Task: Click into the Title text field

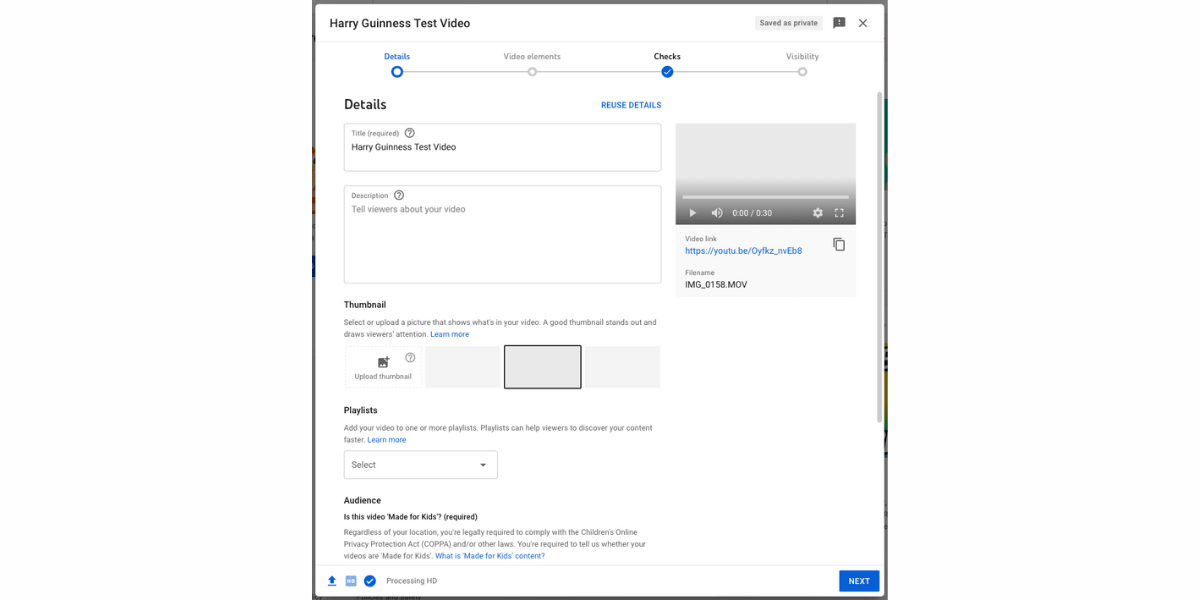Action: (503, 147)
